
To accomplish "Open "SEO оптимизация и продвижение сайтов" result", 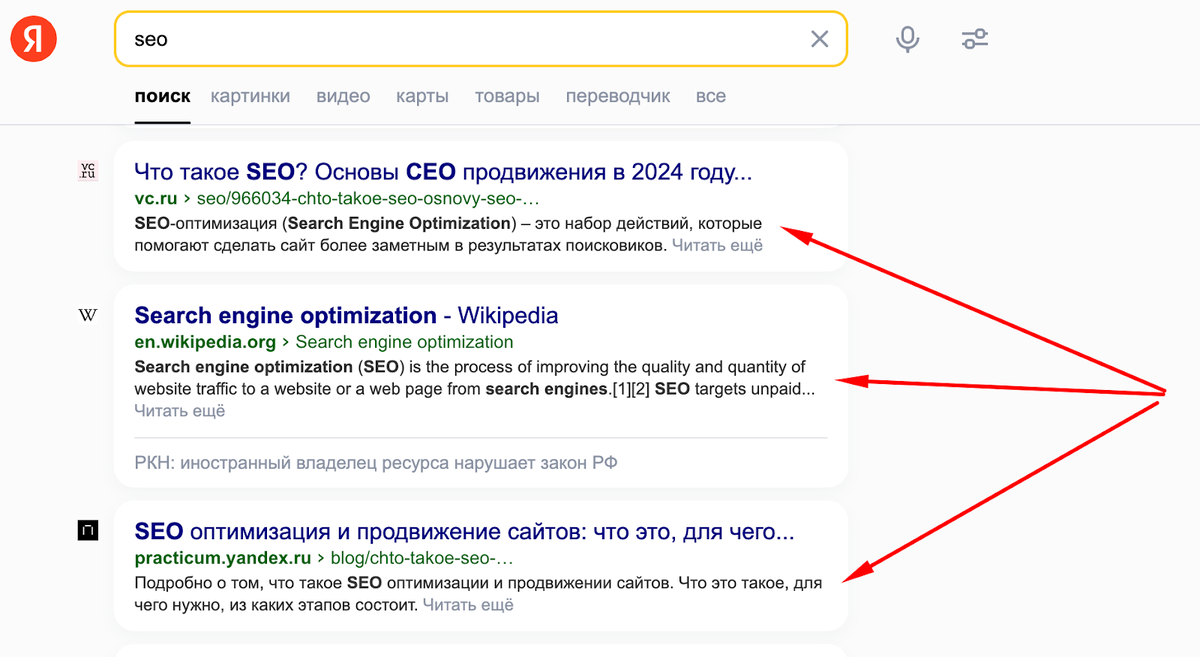I will point(464,532).
